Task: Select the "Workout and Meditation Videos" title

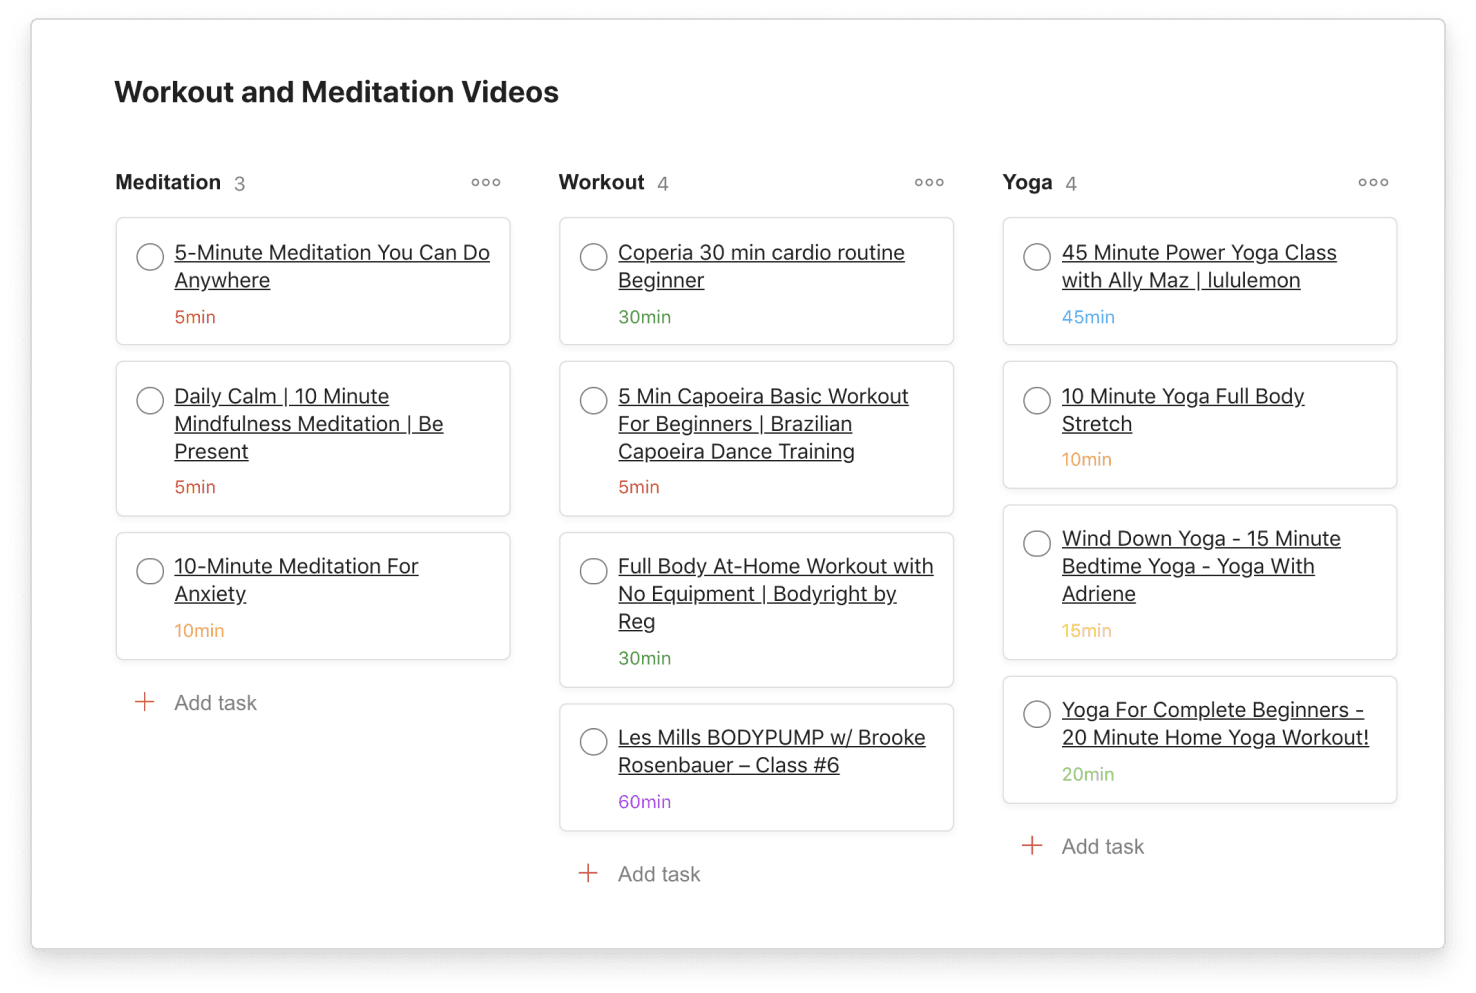Action: pos(336,91)
